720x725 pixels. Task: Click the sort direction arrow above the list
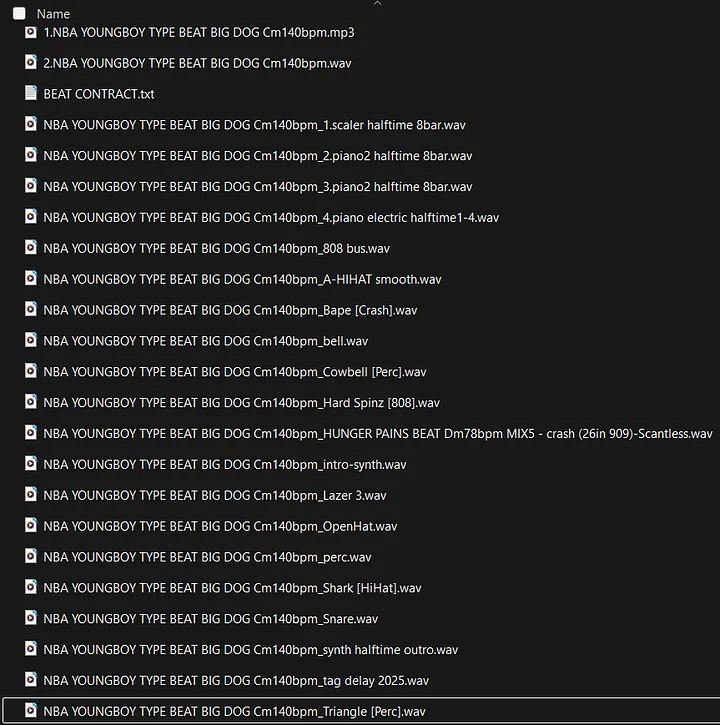(x=377, y=3)
